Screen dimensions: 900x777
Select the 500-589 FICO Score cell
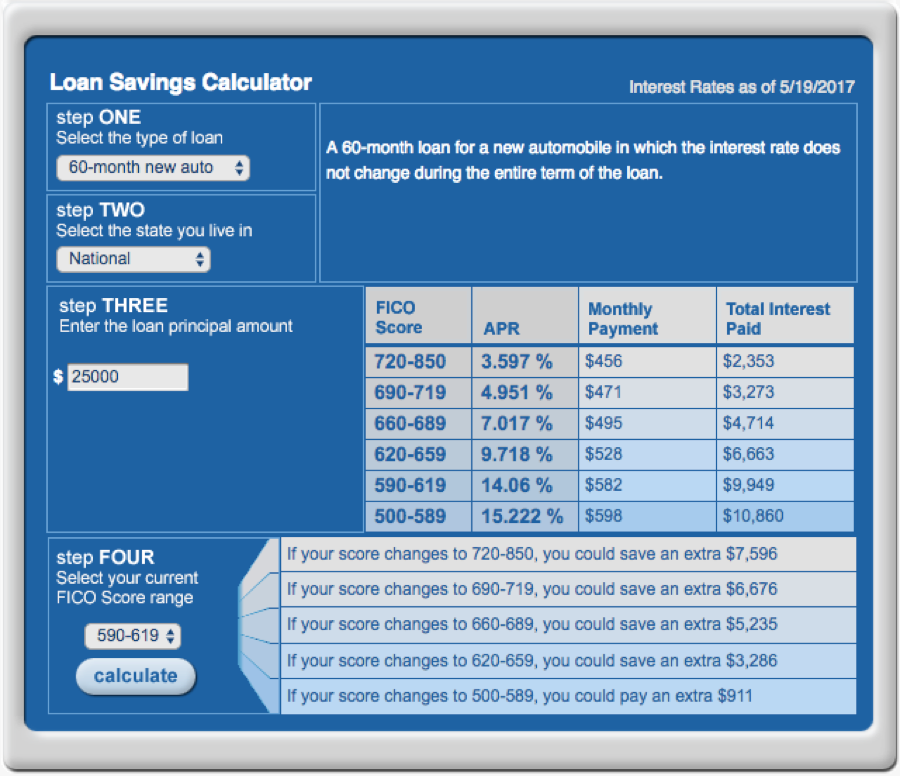(418, 516)
